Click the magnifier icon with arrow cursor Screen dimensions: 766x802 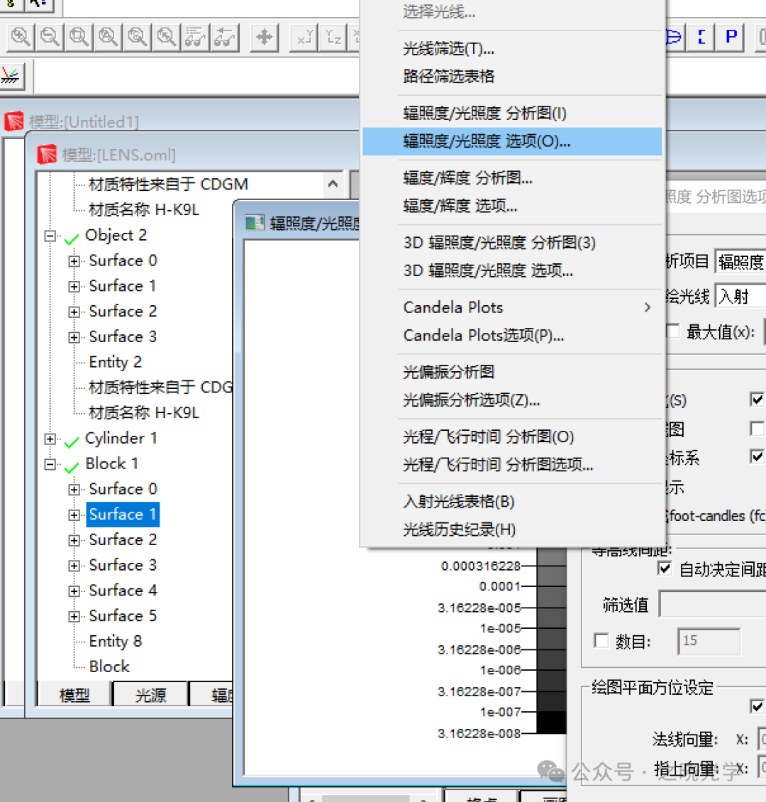pos(166,37)
